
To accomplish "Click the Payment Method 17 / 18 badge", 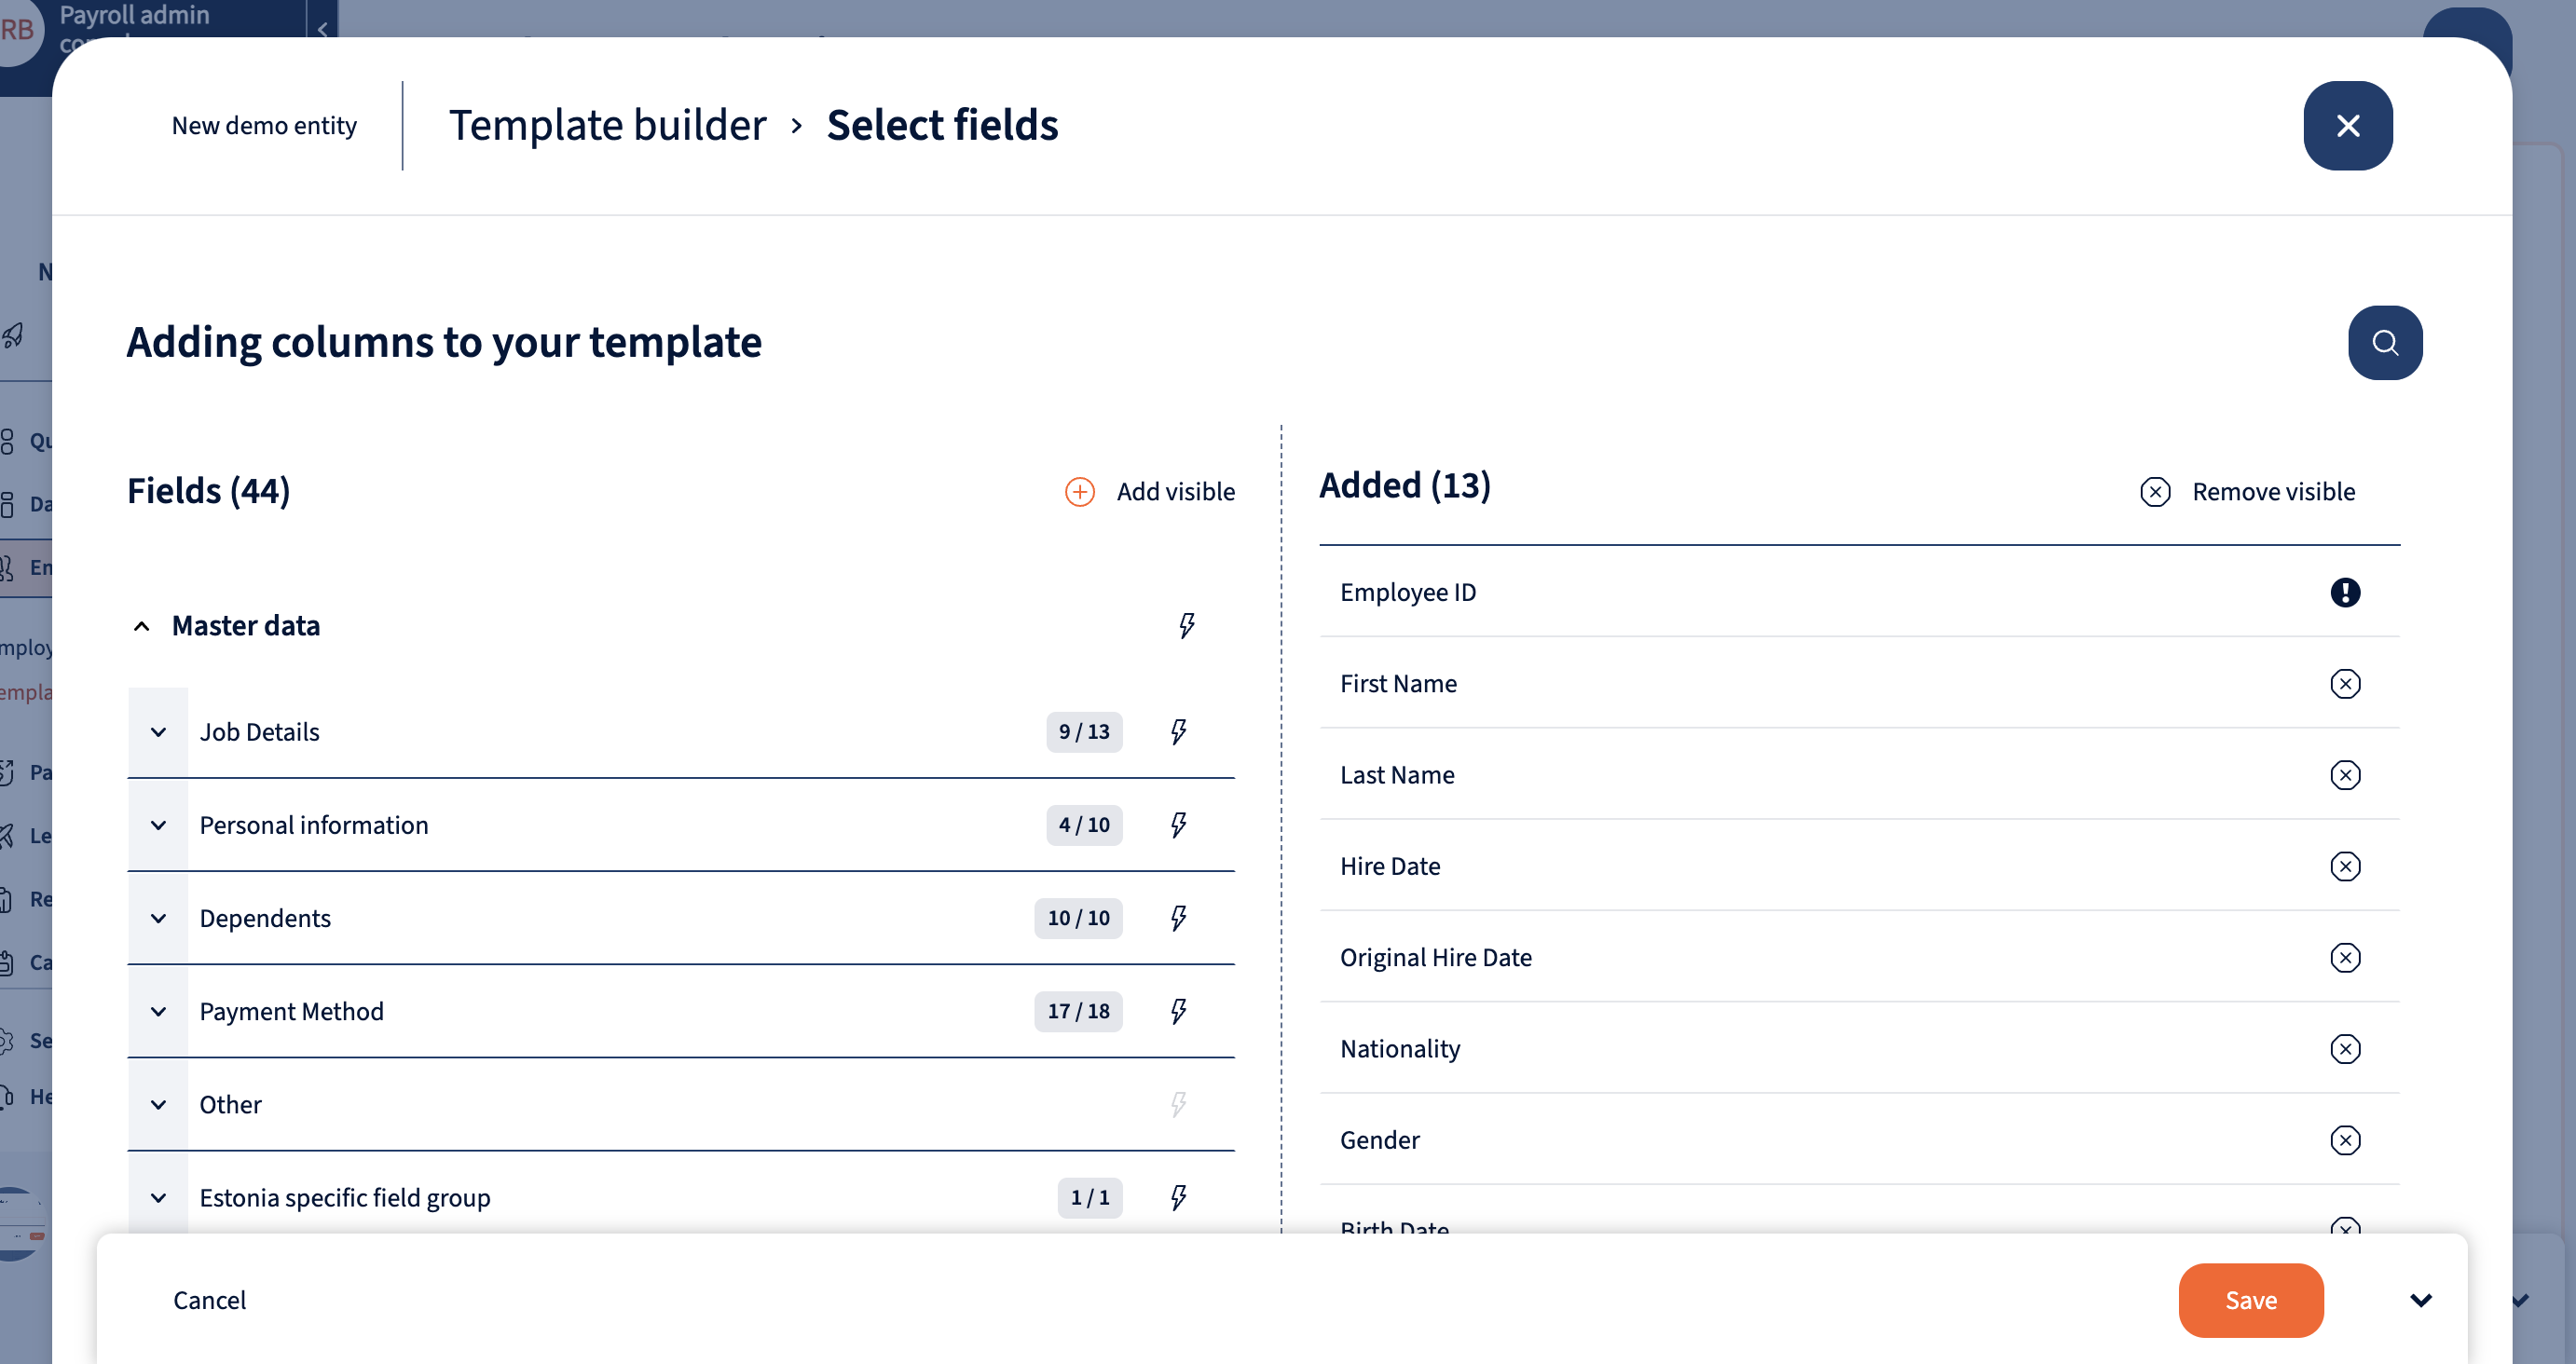I will 1077,1010.
